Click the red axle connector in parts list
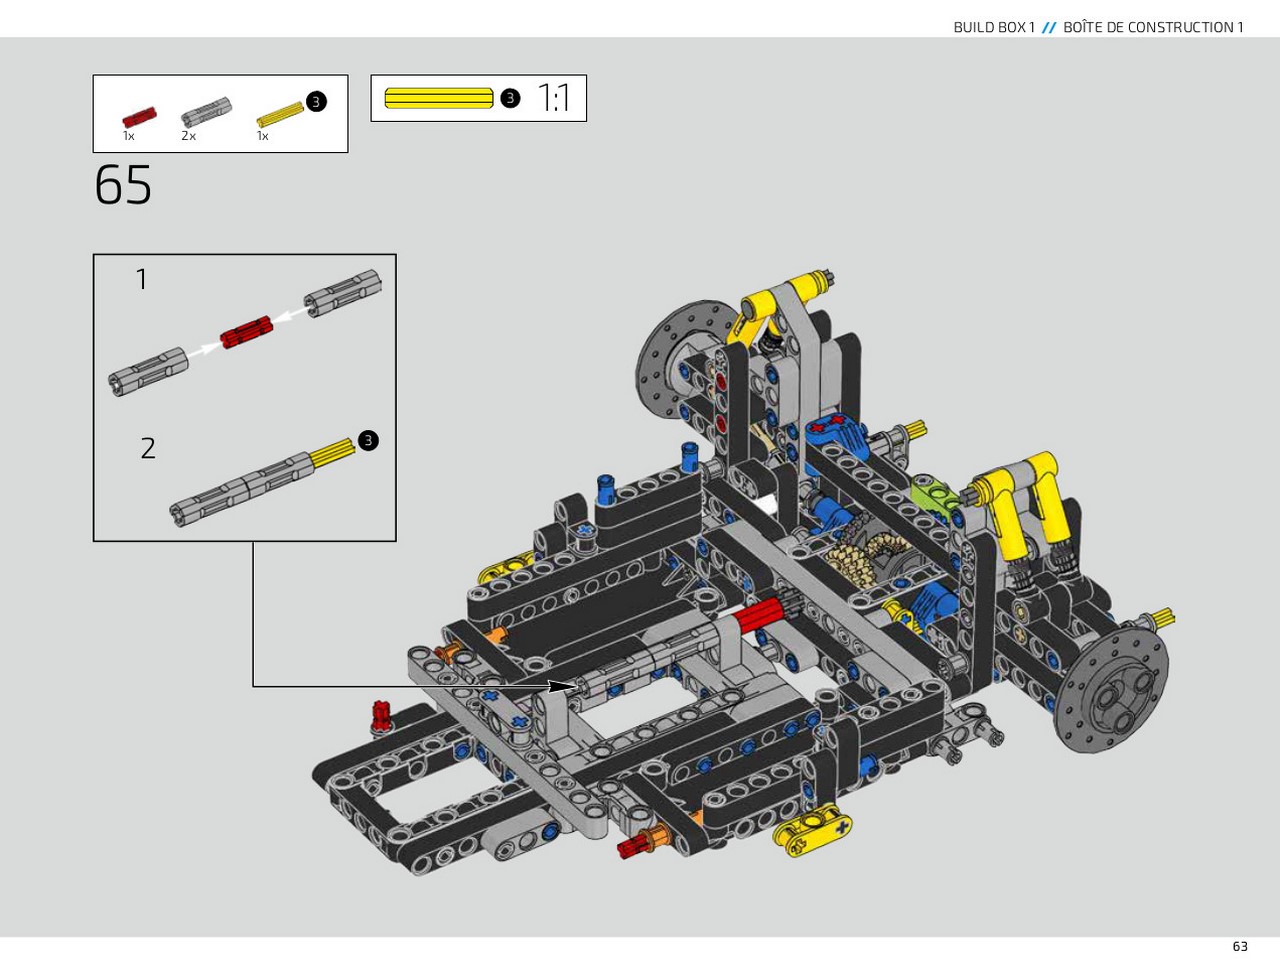1280x974 pixels. point(139,117)
